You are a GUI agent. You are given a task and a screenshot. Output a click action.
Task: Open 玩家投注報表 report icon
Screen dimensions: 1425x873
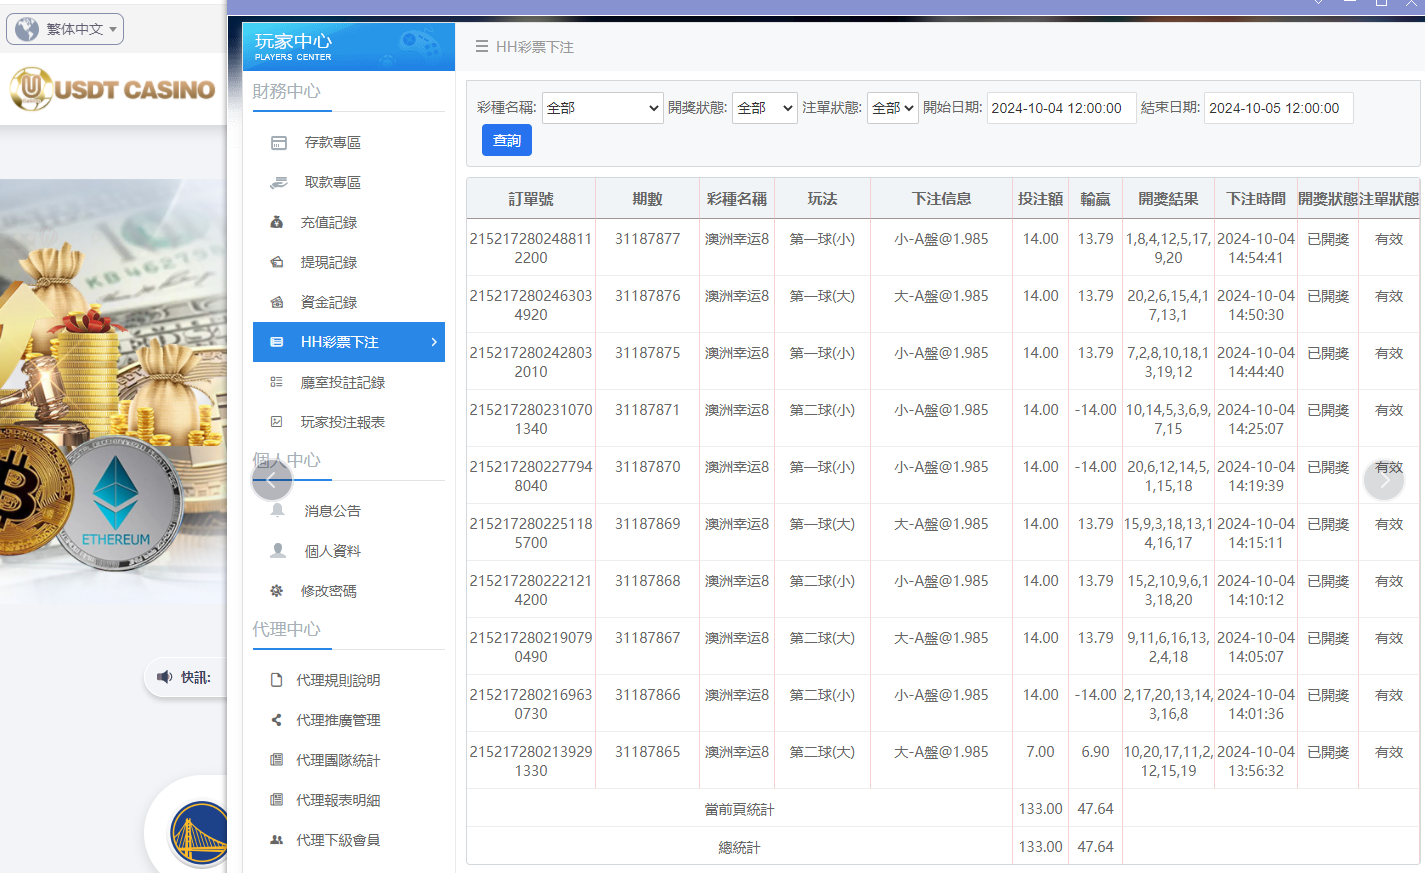point(276,422)
